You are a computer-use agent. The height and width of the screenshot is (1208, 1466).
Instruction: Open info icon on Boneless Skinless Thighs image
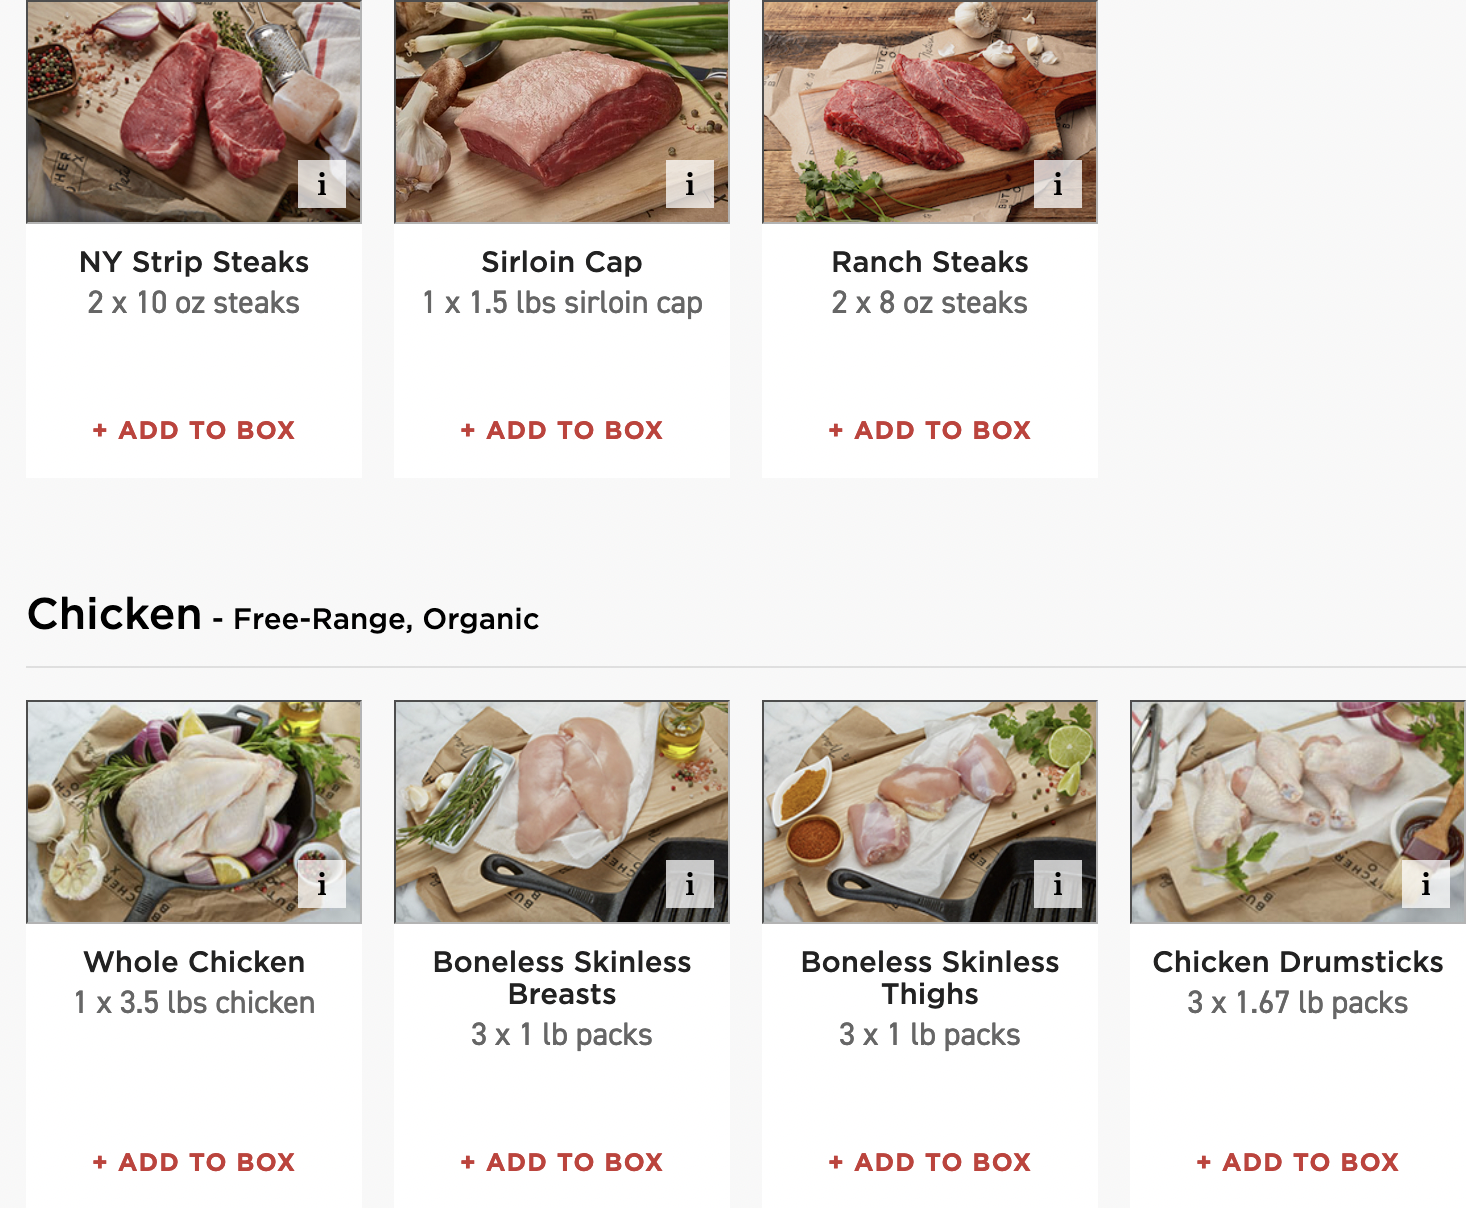[x=1058, y=884]
